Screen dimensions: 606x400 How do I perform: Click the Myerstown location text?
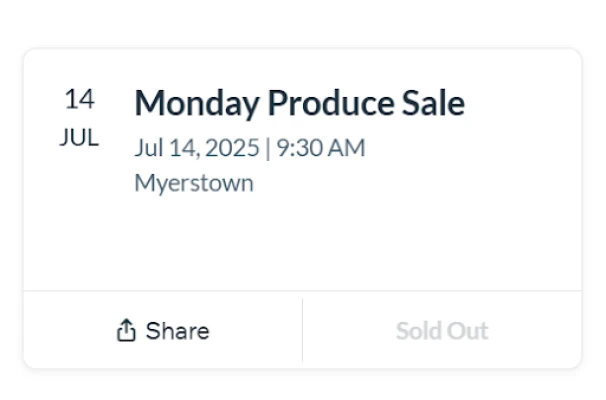point(194,183)
